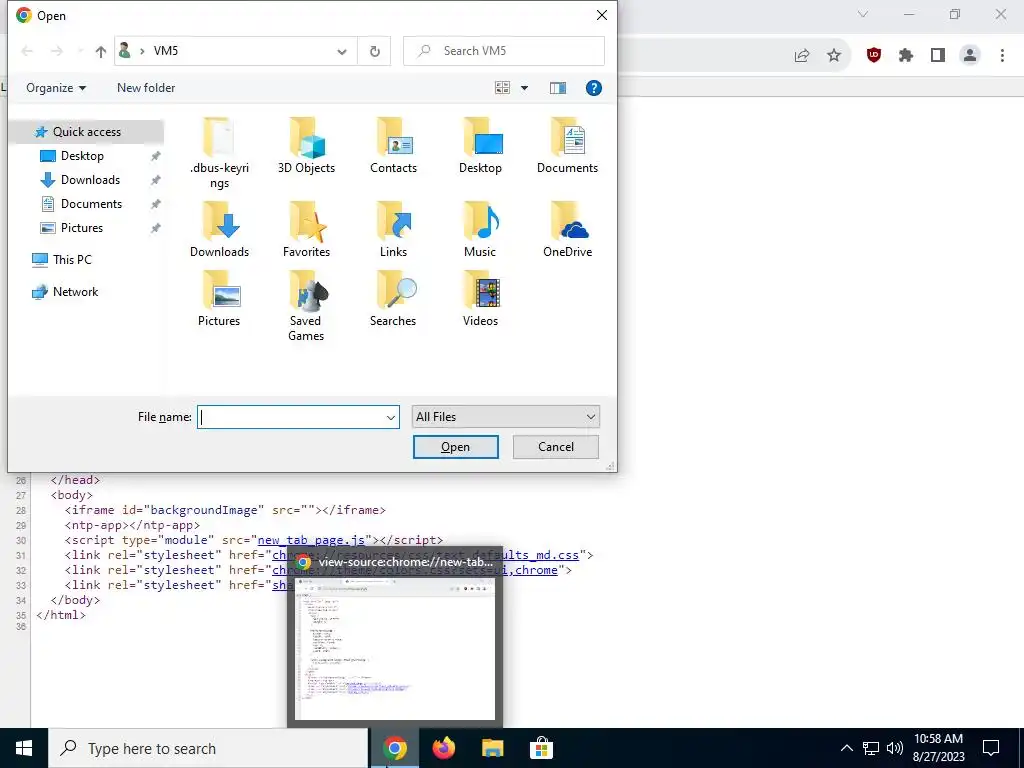The image size is (1024, 768).
Task: Open the All Files type dropdown
Action: 505,417
